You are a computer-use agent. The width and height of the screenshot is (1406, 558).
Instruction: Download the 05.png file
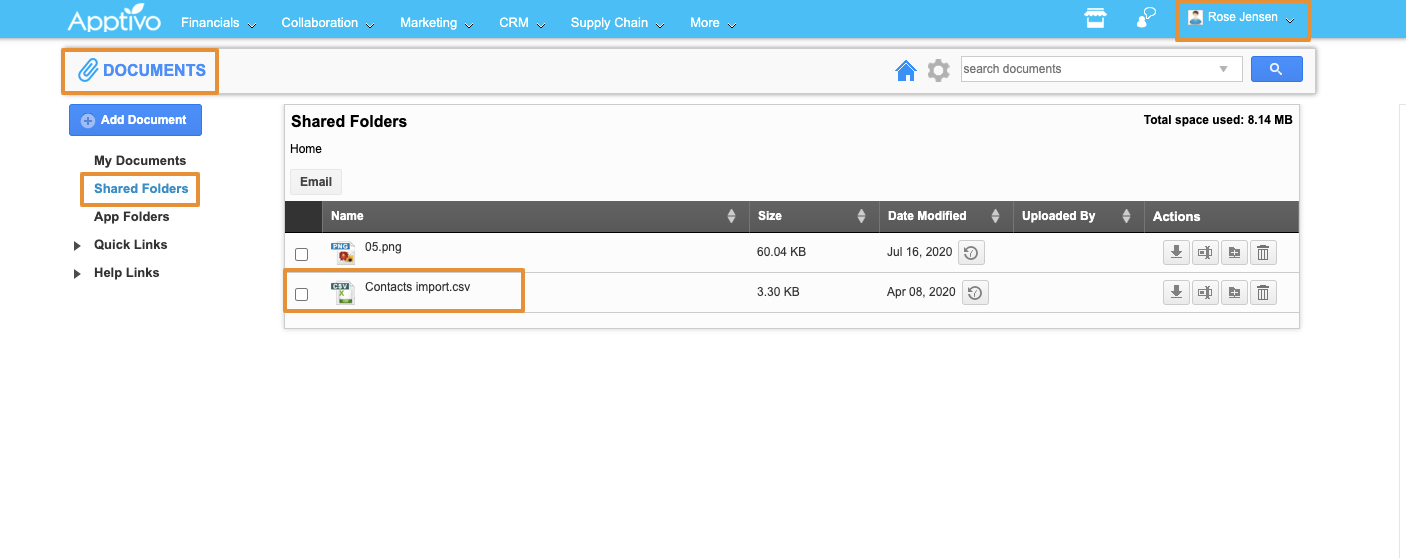(x=1176, y=253)
